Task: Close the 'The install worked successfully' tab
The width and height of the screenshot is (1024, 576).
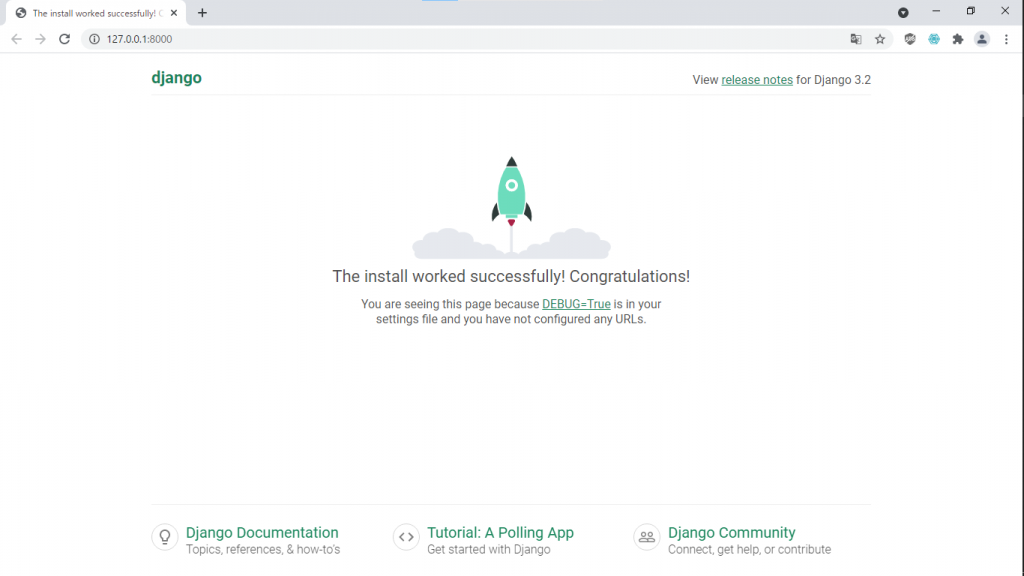Action: point(174,13)
